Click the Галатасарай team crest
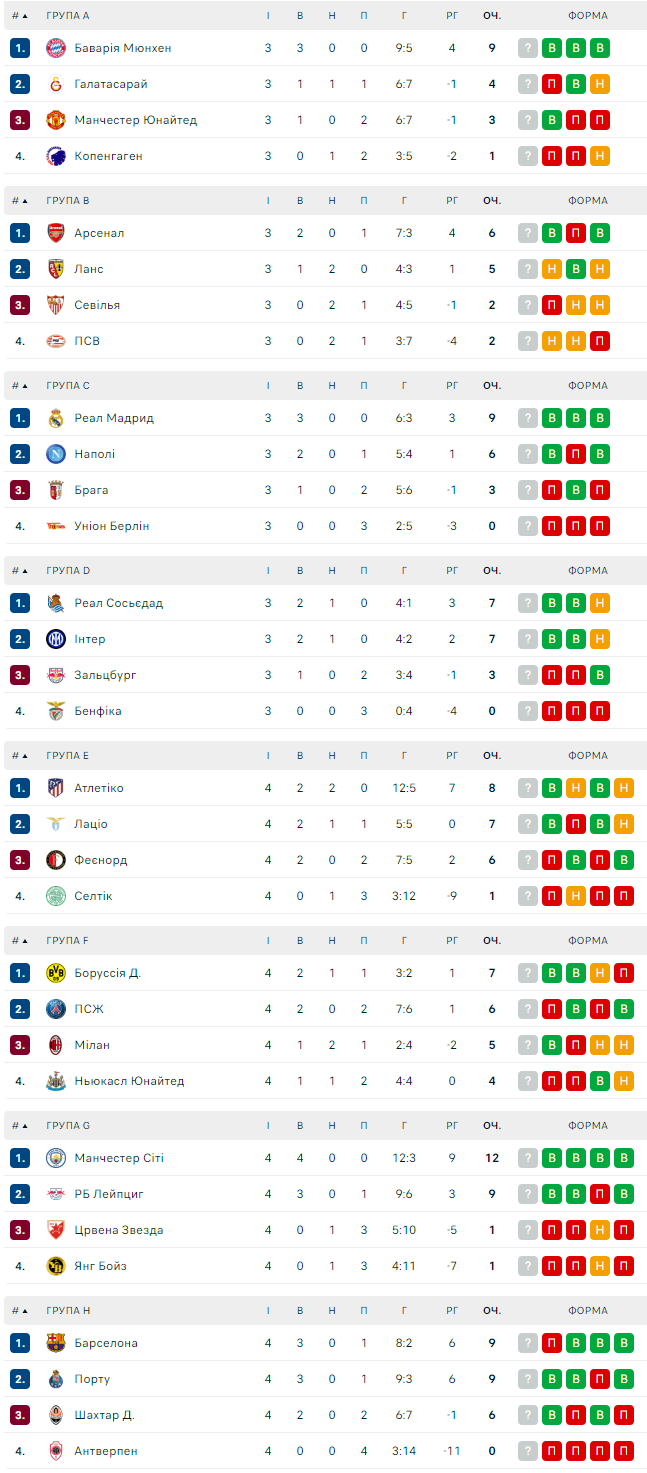Screen dimensions: 647x1473 point(56,84)
